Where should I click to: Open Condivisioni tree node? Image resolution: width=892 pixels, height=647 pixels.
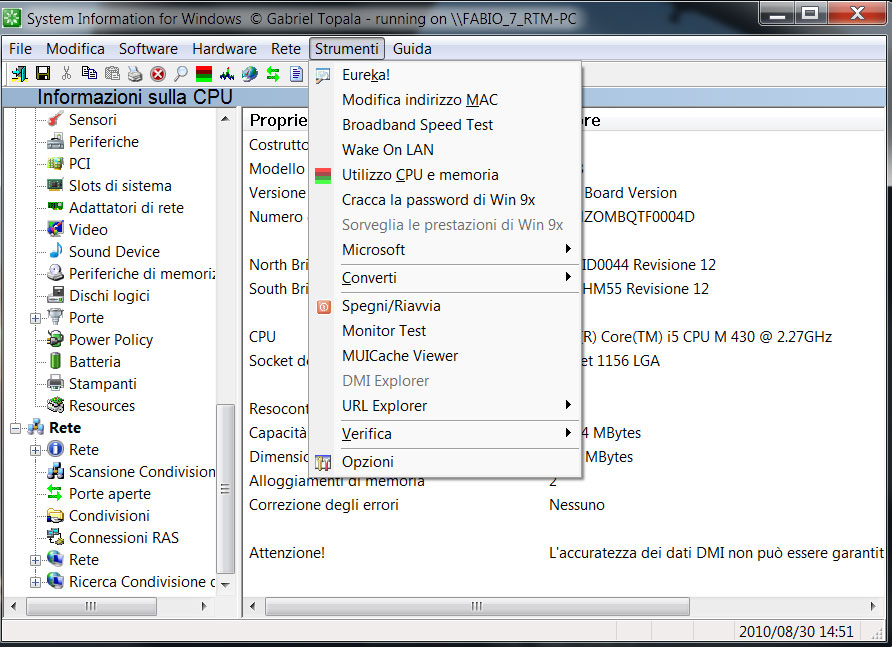[109, 516]
